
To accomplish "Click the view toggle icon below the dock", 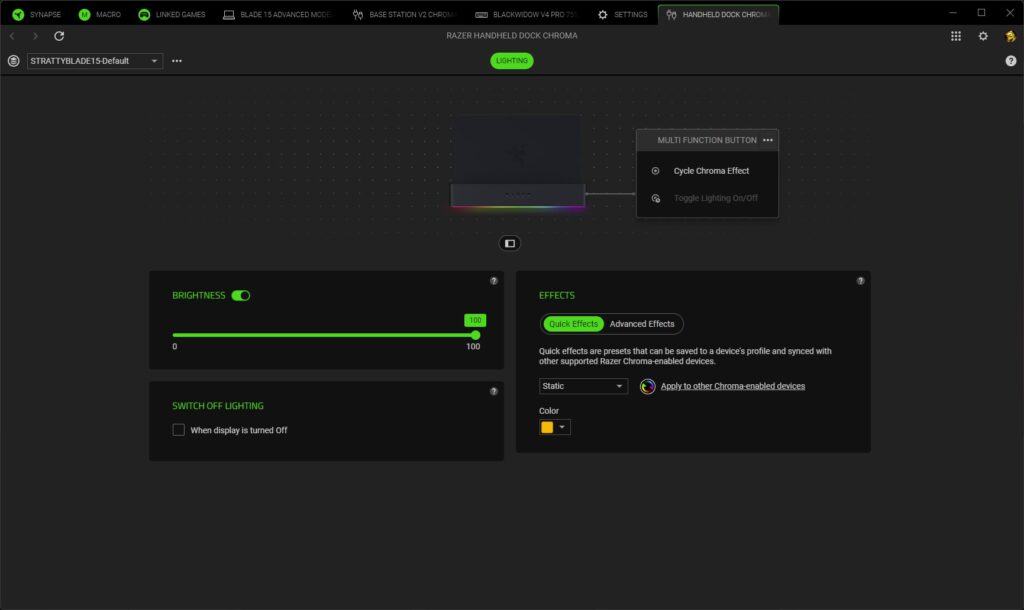I will click(509, 244).
